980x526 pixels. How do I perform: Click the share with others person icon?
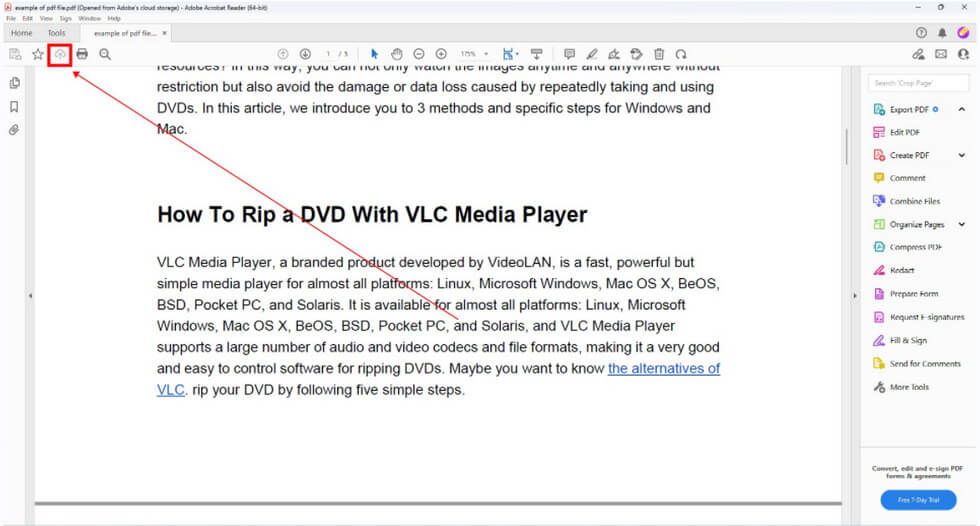(x=963, y=54)
